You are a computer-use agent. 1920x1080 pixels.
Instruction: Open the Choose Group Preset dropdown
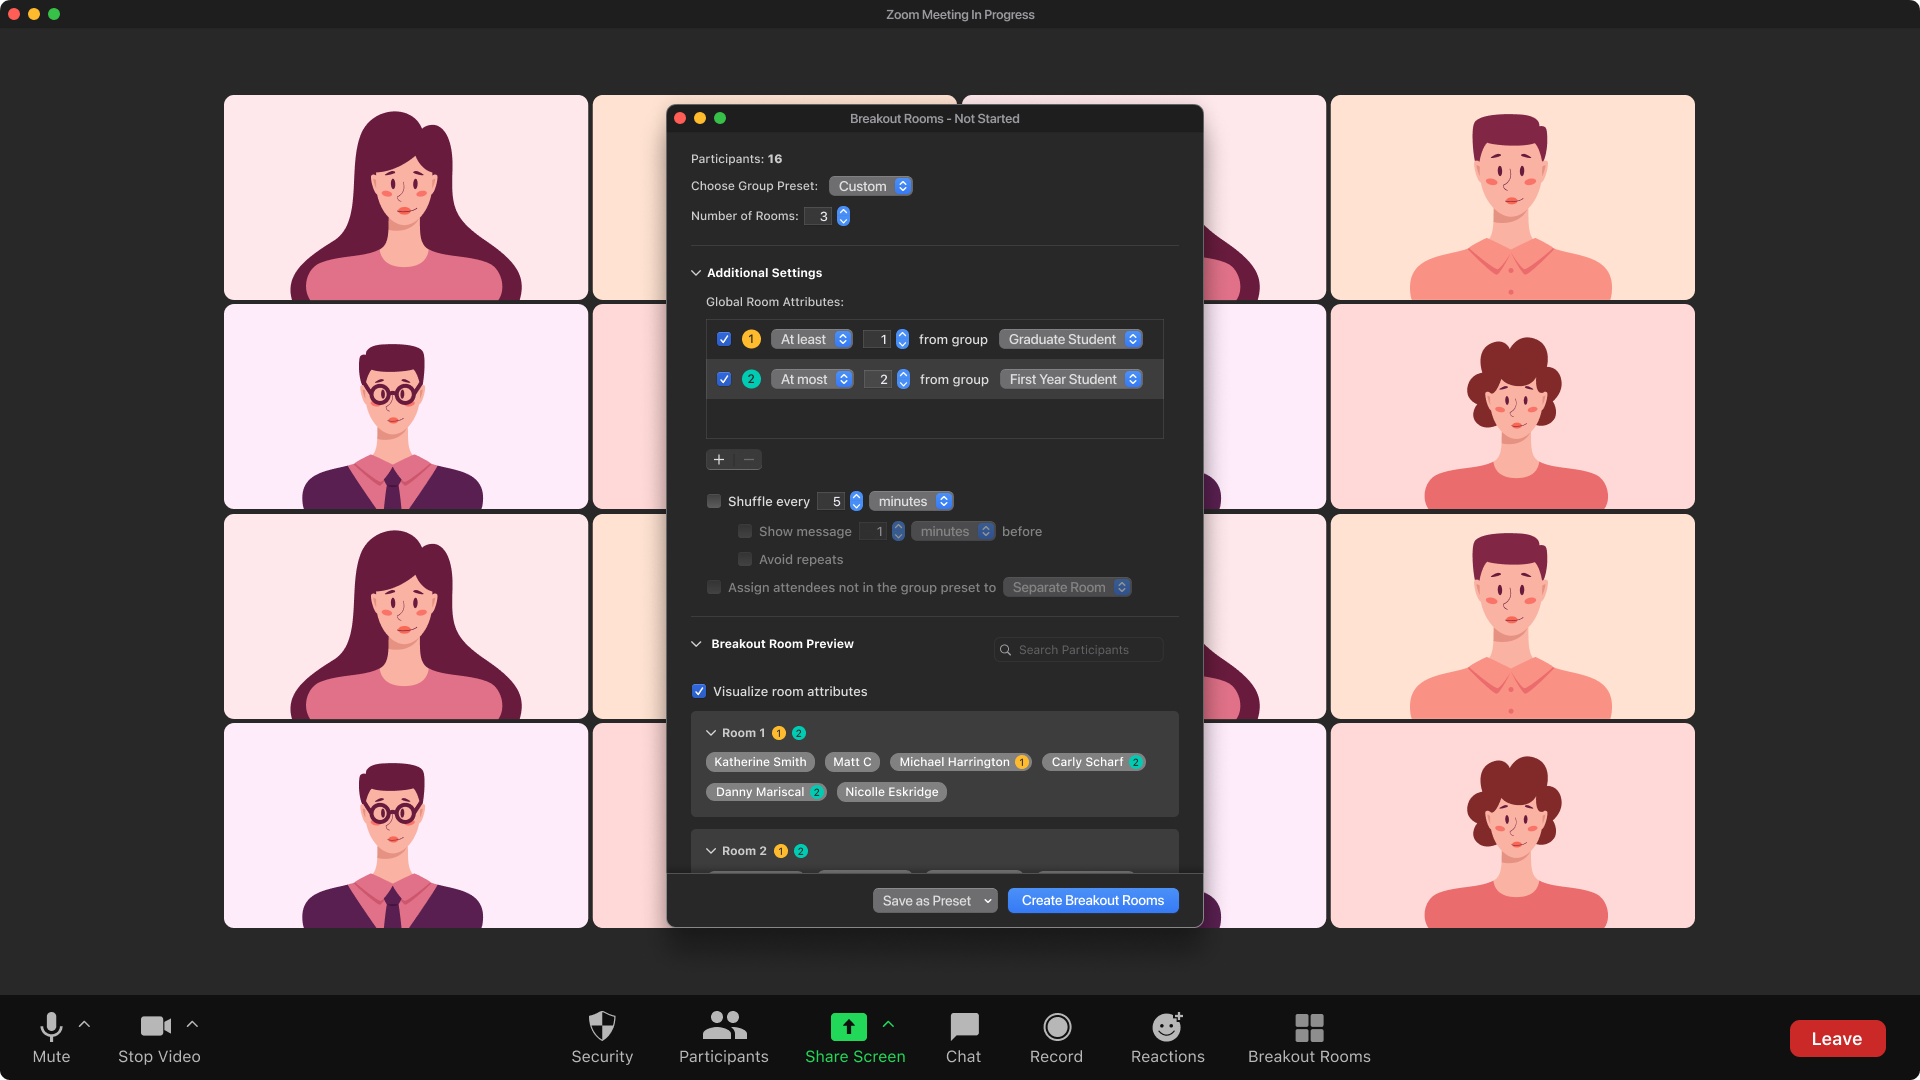coord(872,186)
